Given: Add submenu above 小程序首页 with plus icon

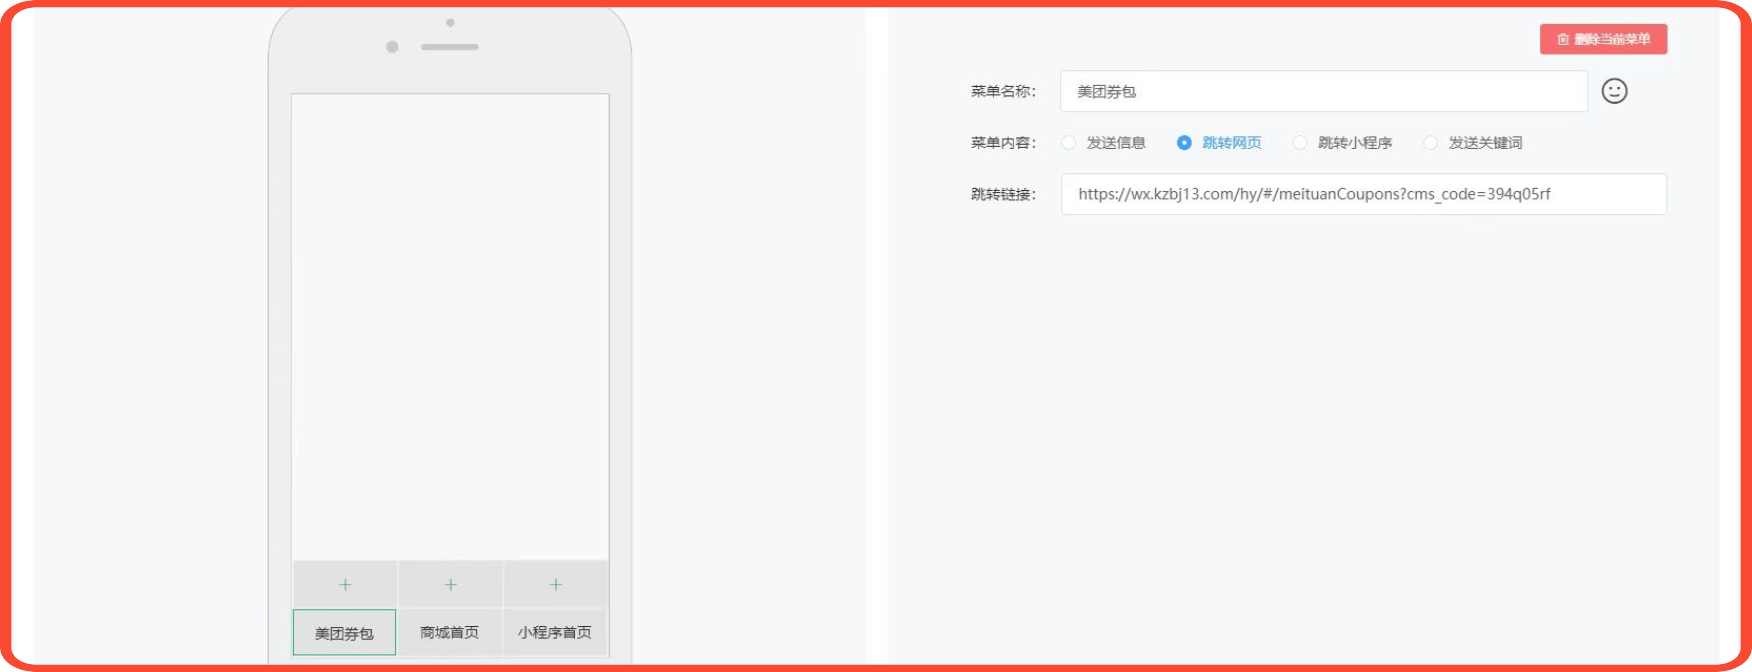Looking at the screenshot, I should (556, 585).
